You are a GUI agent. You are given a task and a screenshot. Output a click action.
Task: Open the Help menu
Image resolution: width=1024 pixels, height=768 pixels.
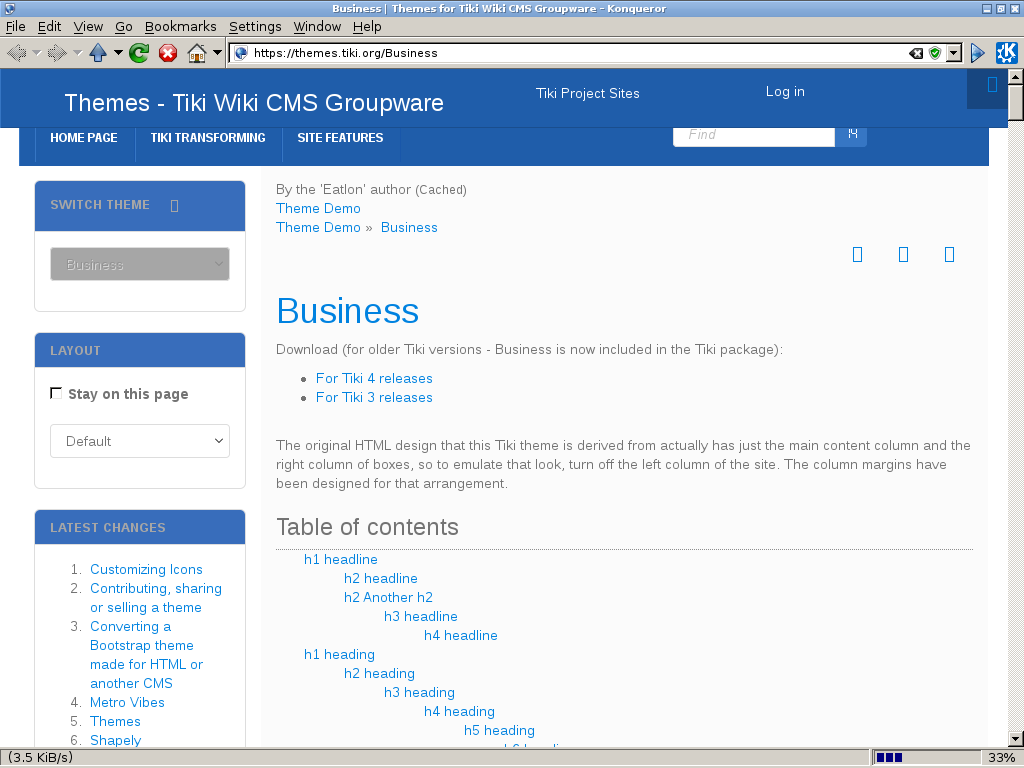coord(367,27)
